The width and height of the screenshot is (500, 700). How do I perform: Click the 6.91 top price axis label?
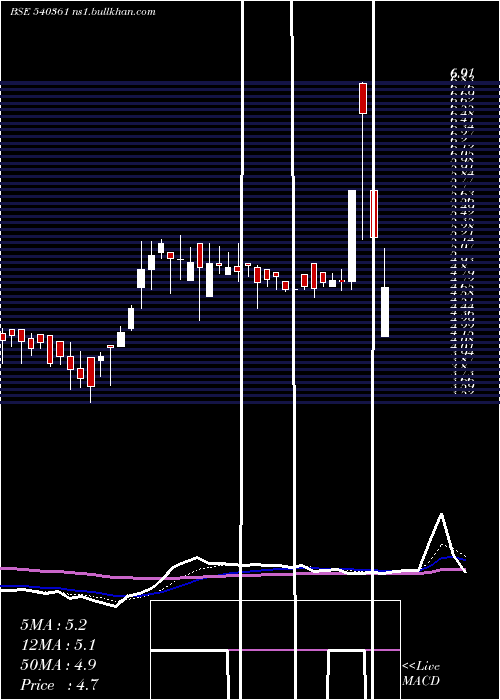462,72
